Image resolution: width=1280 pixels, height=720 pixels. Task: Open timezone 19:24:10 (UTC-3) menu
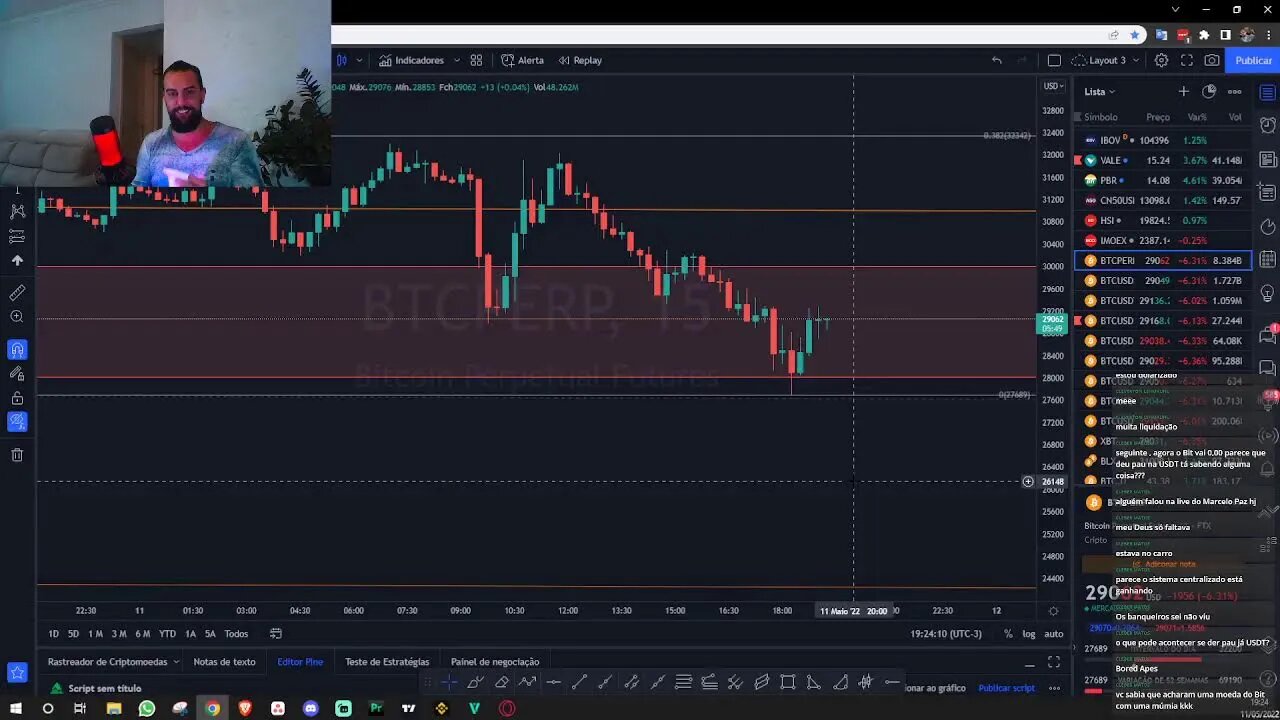coord(946,634)
